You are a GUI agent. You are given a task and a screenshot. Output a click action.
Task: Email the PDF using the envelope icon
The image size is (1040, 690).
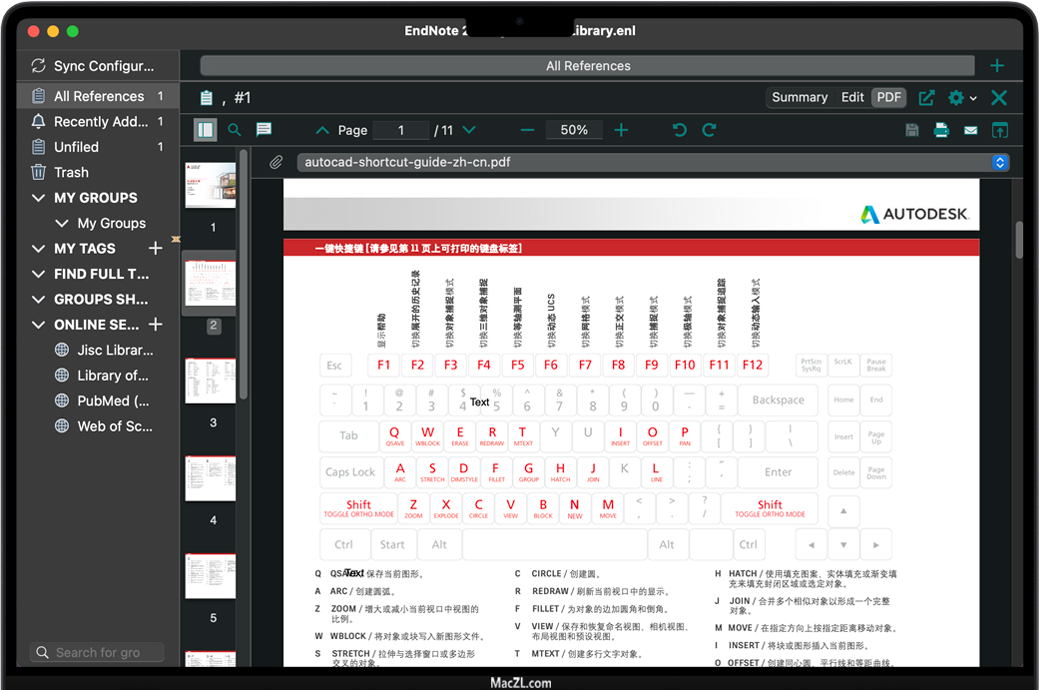[x=970, y=130]
